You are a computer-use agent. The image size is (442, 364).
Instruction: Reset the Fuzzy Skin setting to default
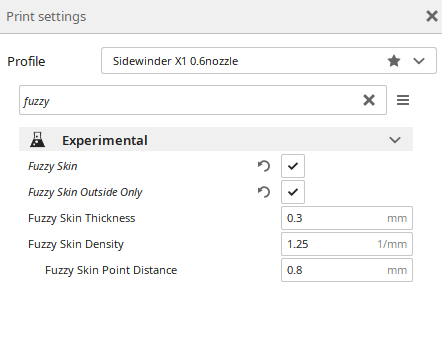tap(264, 166)
